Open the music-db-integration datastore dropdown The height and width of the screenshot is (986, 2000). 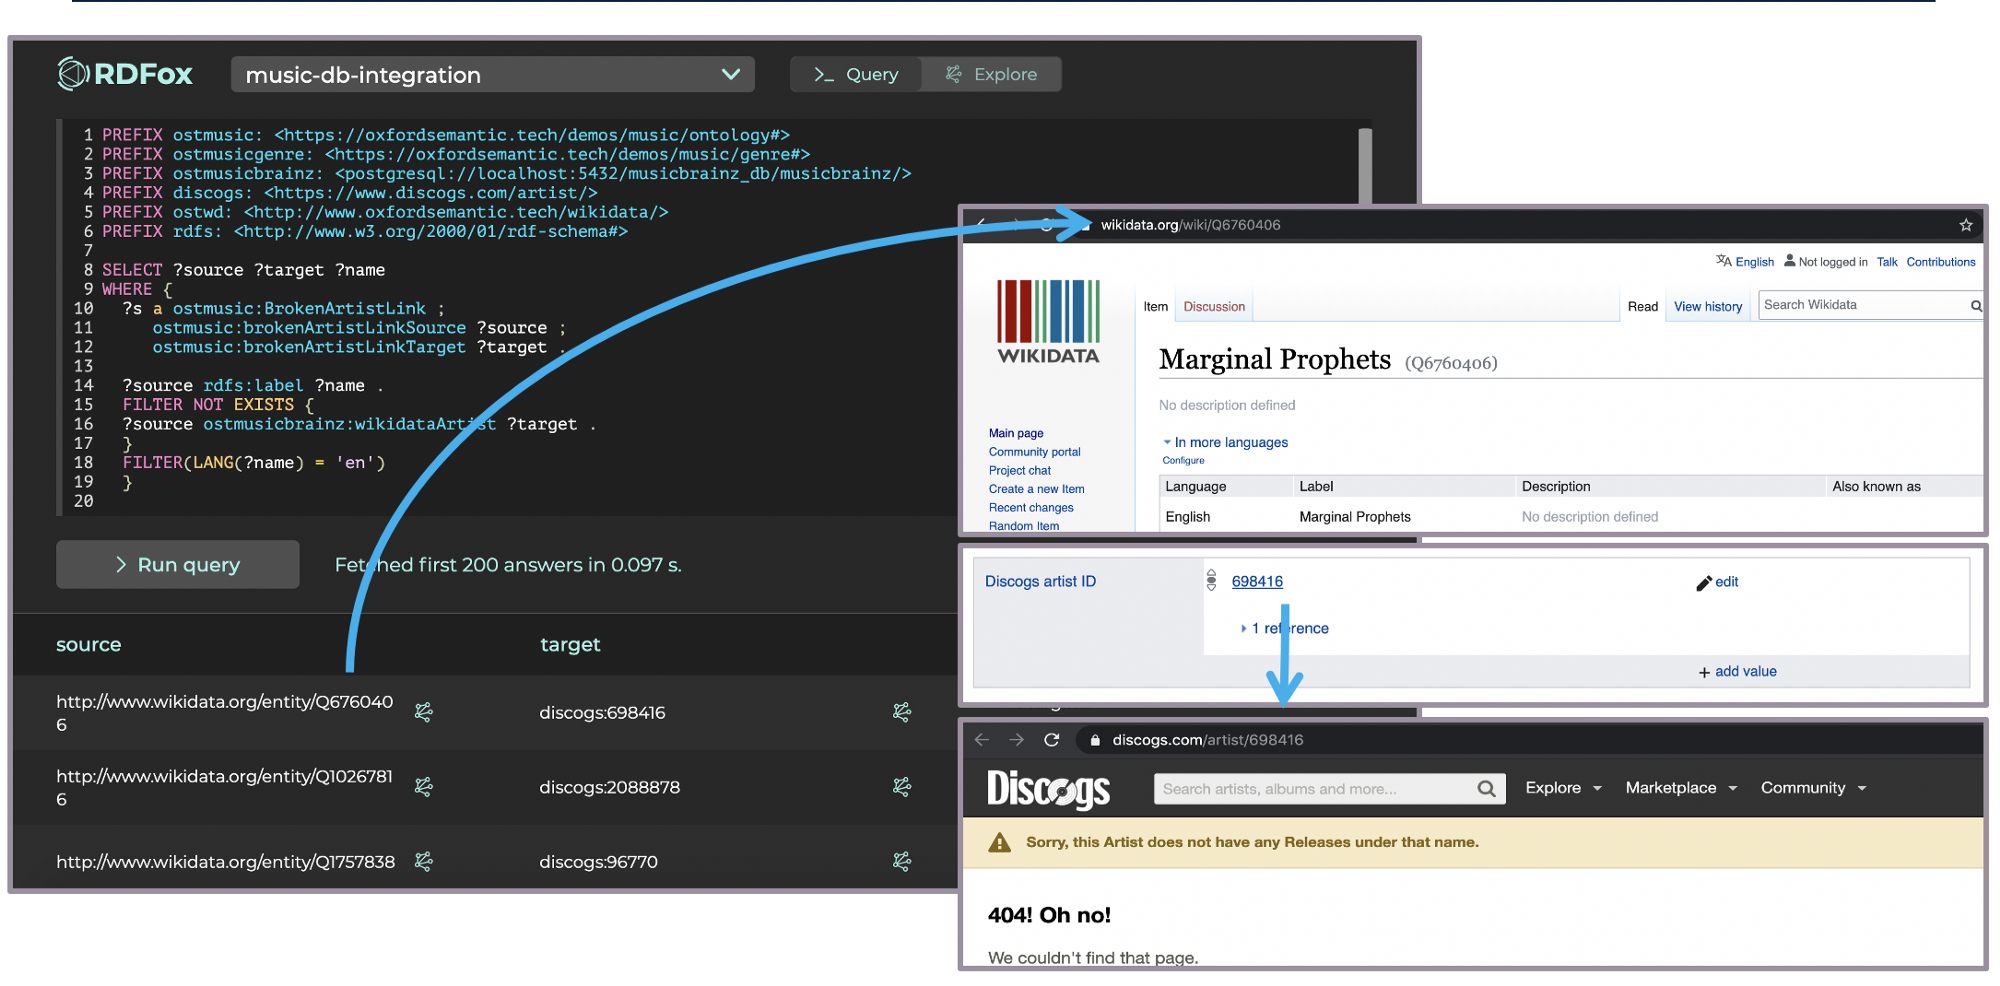tap(492, 75)
